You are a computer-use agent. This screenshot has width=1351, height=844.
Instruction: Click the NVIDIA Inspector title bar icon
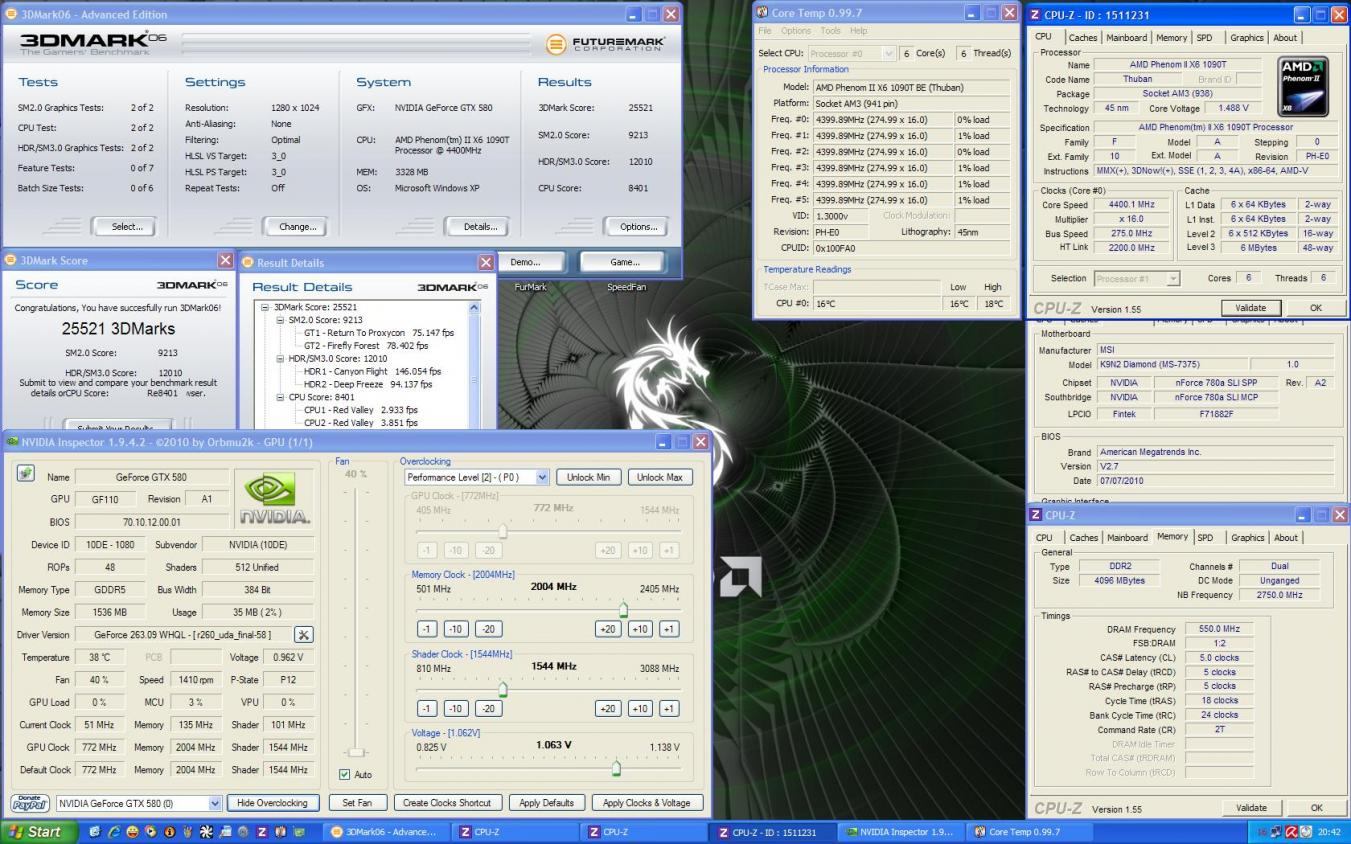pyautogui.click(x=11, y=441)
